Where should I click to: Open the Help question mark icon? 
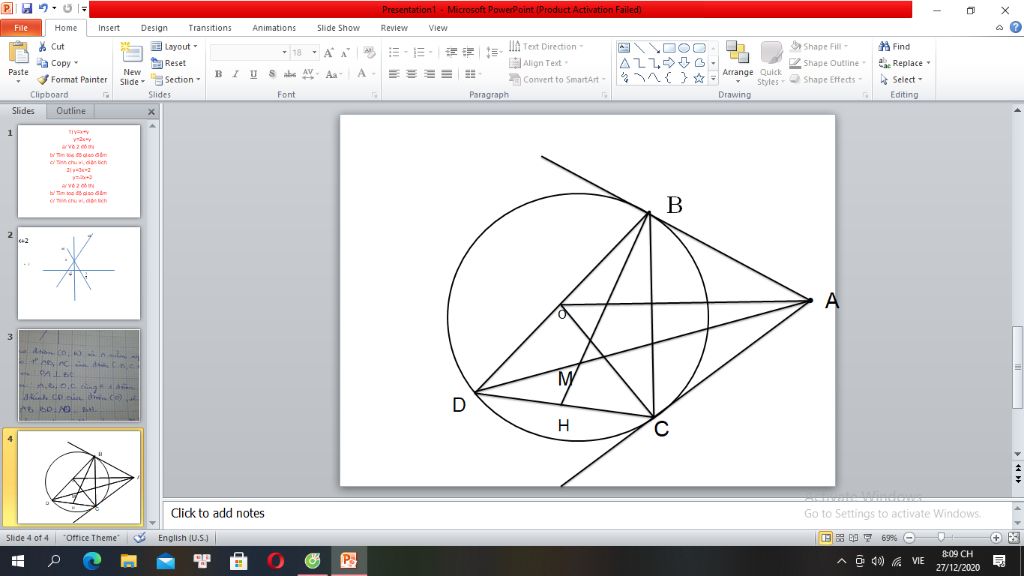pos(1016,27)
